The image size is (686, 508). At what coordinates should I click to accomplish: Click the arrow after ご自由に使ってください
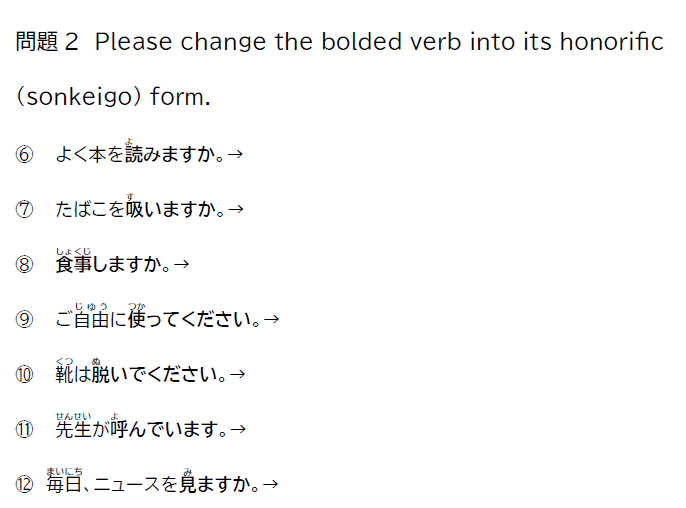(271, 320)
